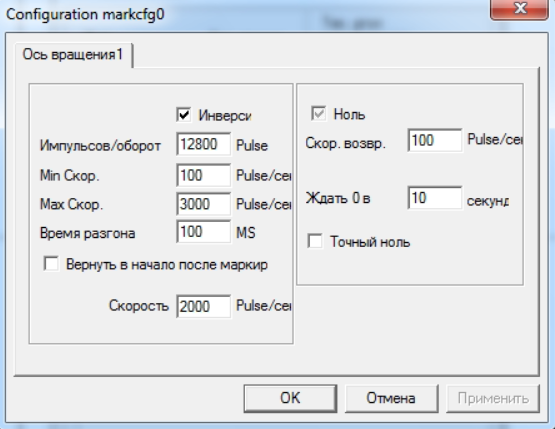This screenshot has height=429, width=555.
Task: Focus the Время разгона input field
Action: (x=204, y=232)
